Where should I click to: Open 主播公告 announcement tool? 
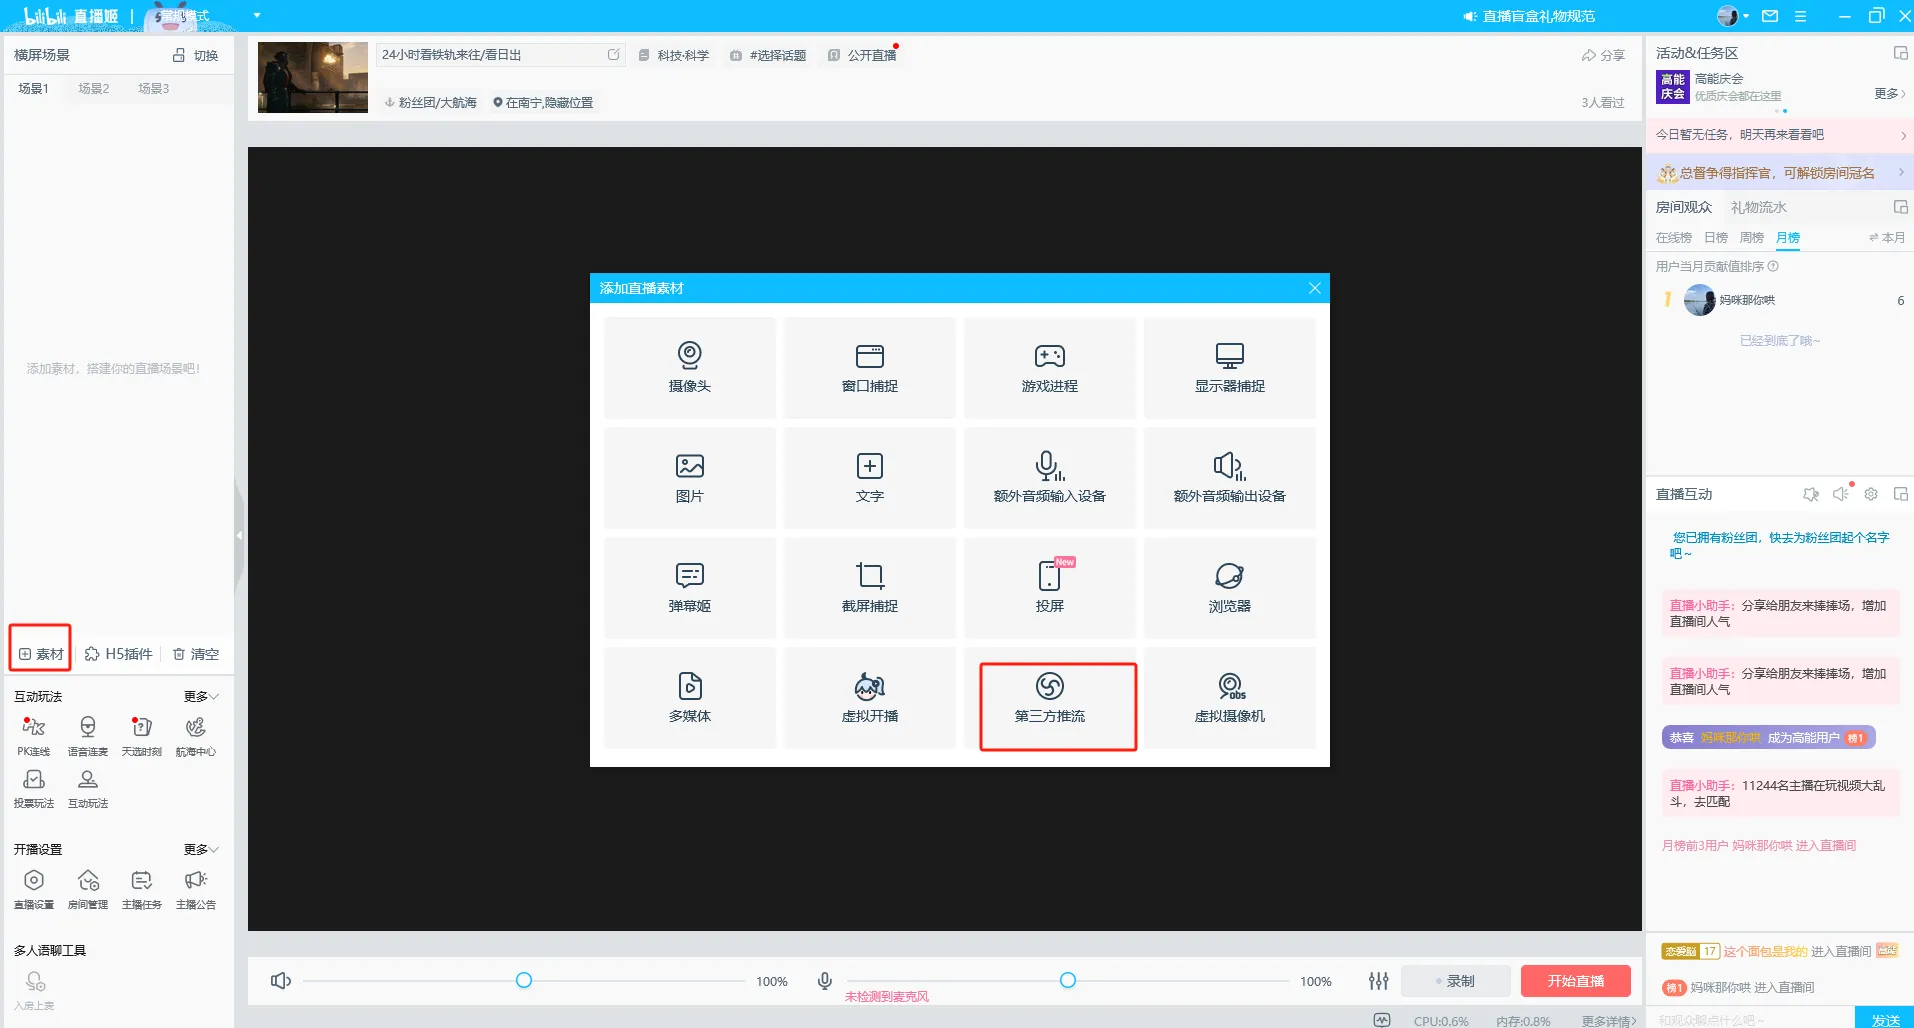coord(195,889)
